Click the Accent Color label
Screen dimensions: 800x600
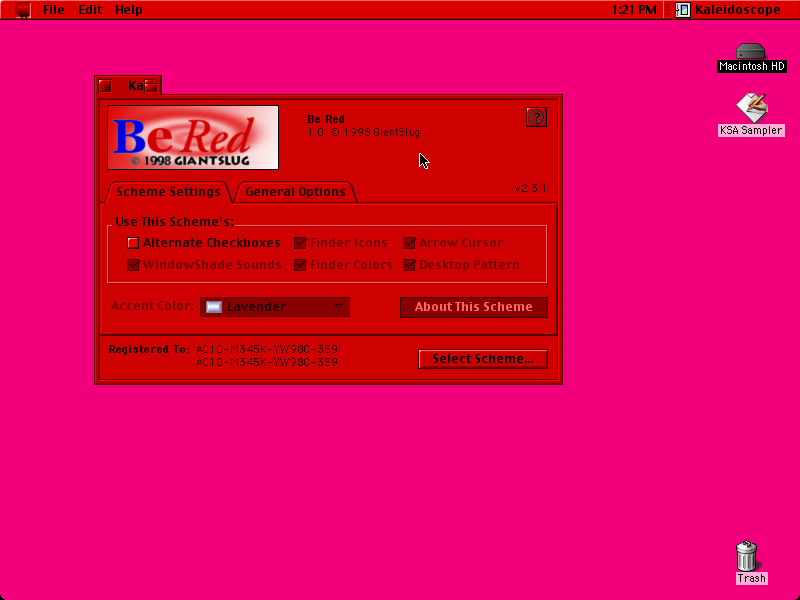coord(152,306)
